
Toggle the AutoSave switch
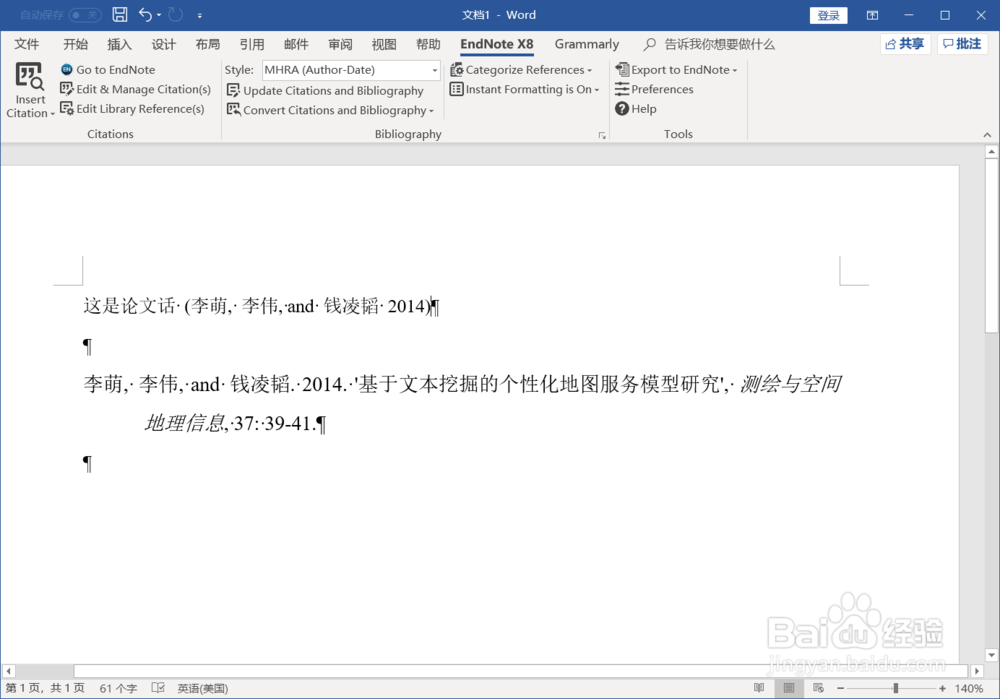tap(85, 15)
